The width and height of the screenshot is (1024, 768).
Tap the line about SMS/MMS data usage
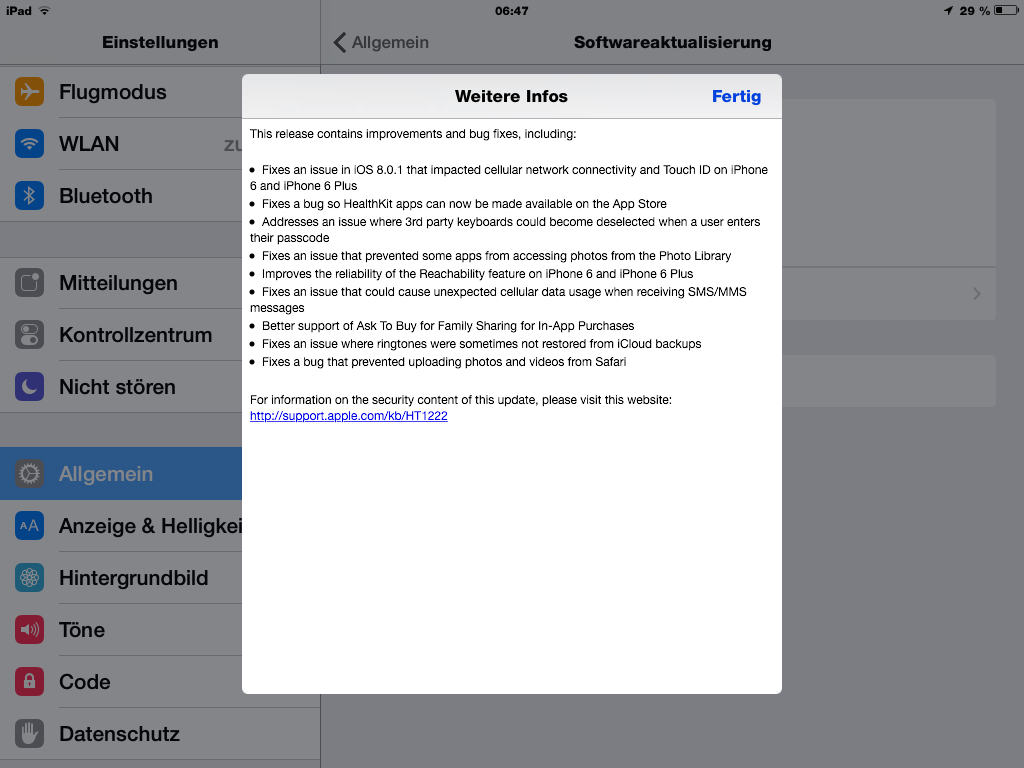click(498, 300)
